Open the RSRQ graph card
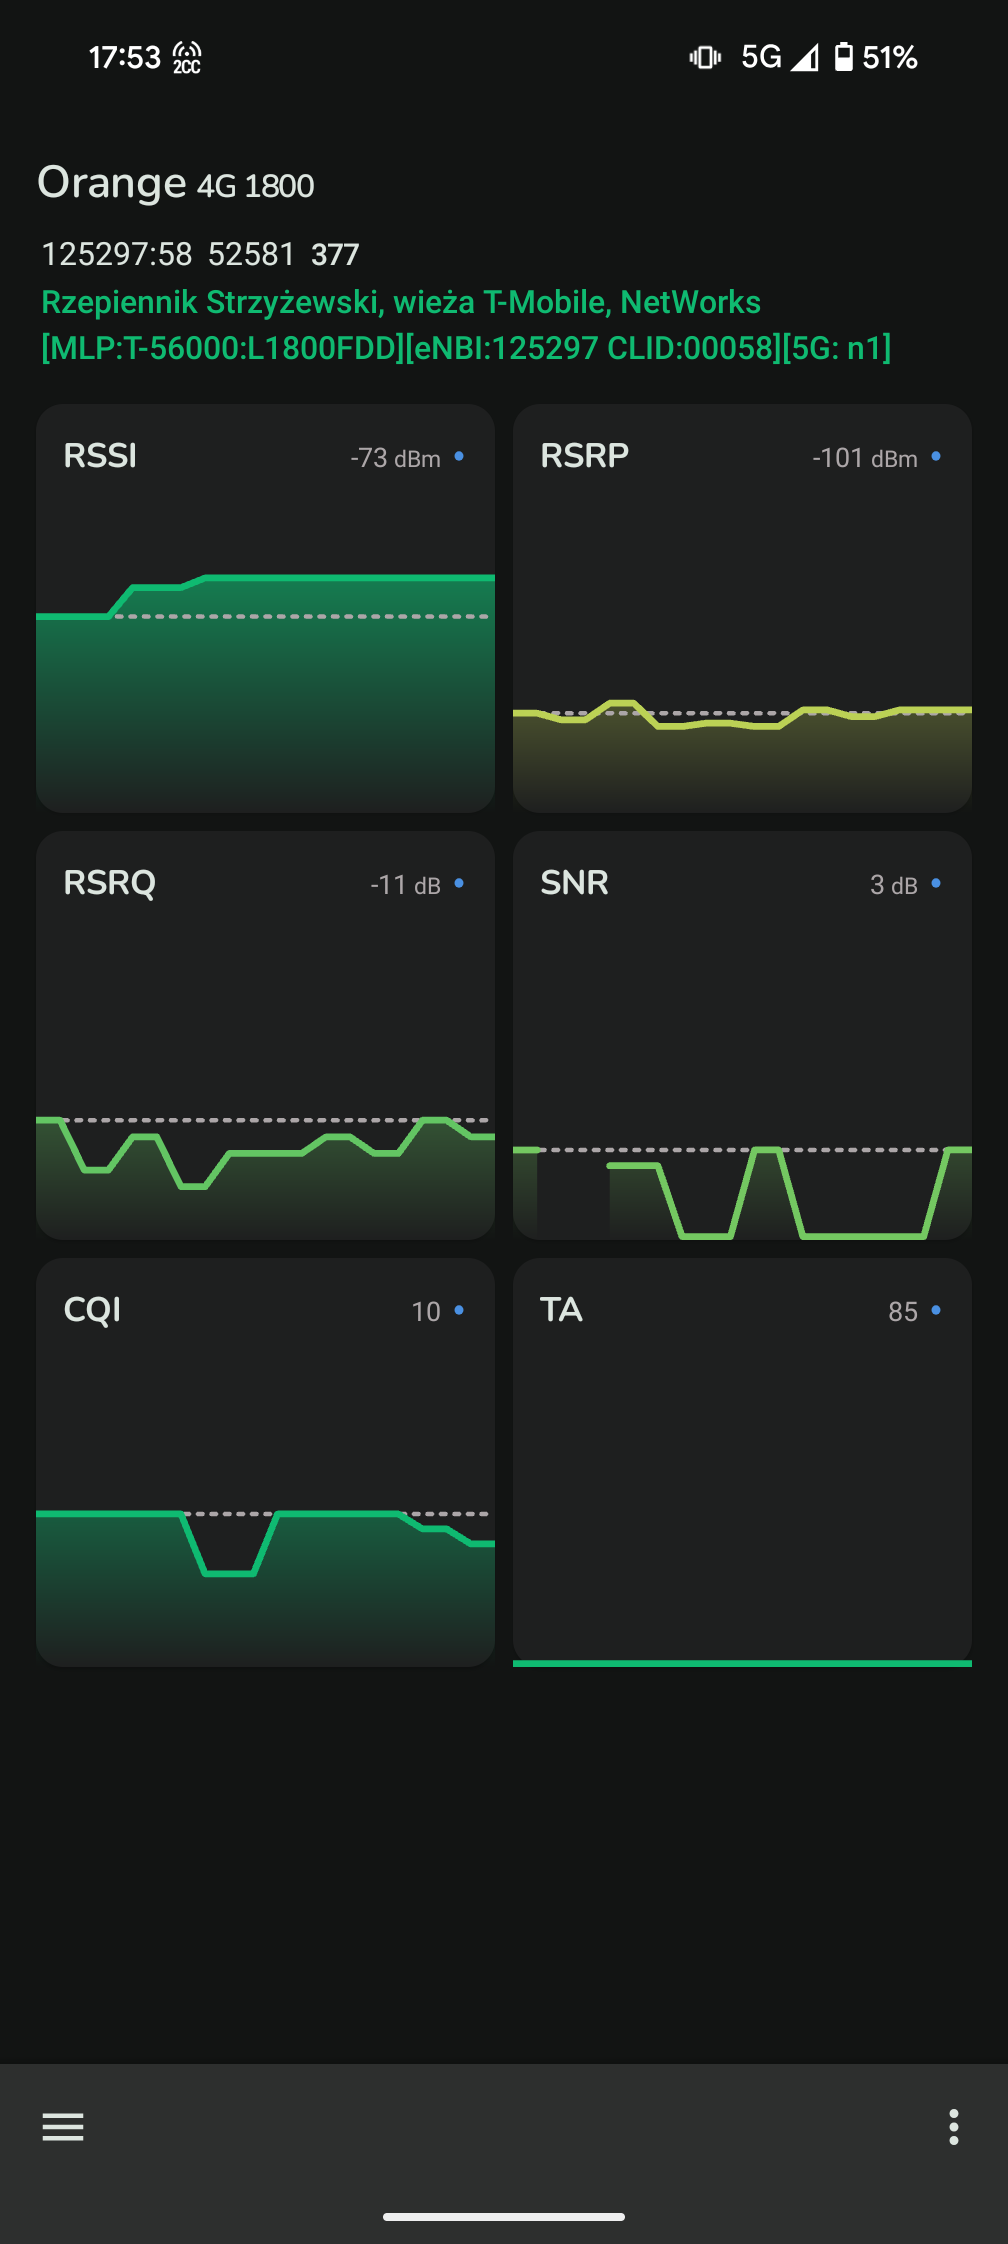The width and height of the screenshot is (1008, 2244). click(266, 1035)
